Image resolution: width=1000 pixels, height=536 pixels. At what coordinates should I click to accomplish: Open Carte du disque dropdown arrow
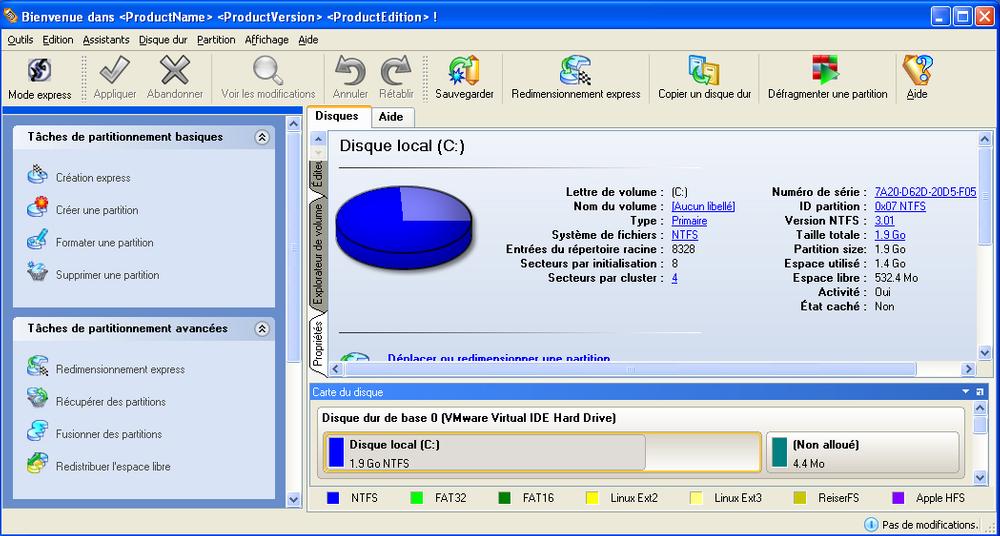[x=966, y=392]
